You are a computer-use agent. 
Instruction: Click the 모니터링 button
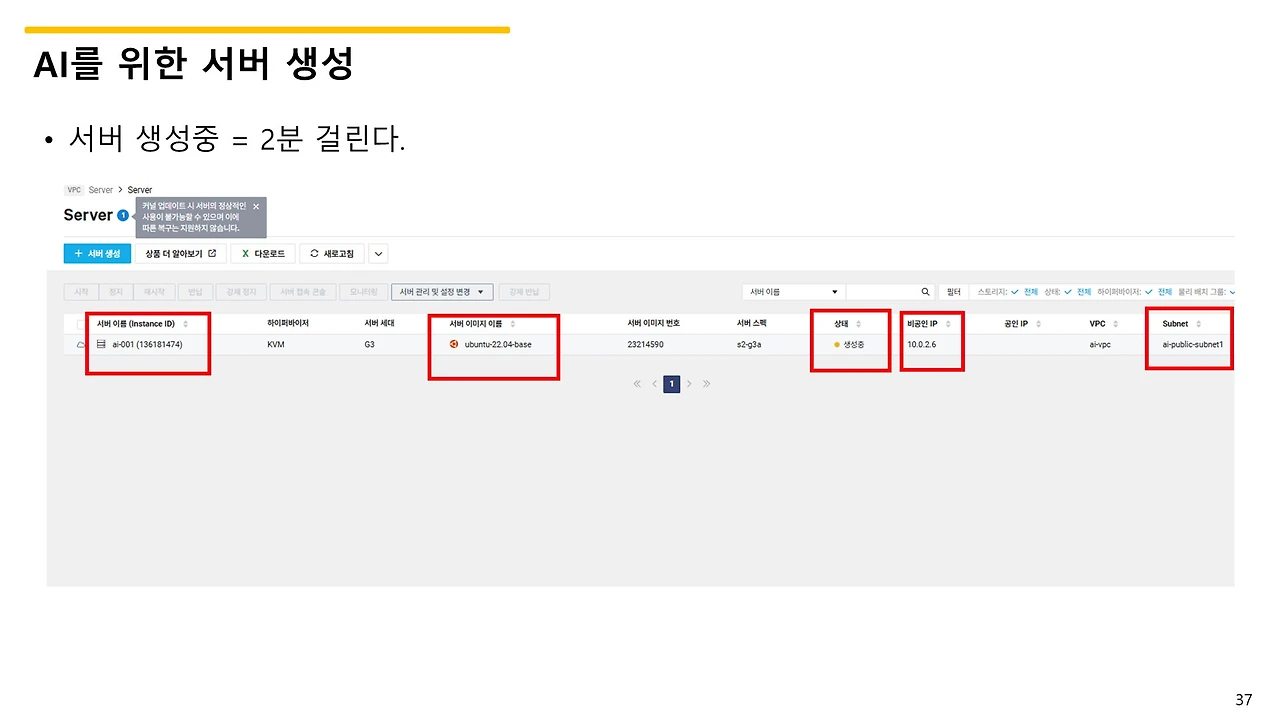click(x=363, y=292)
